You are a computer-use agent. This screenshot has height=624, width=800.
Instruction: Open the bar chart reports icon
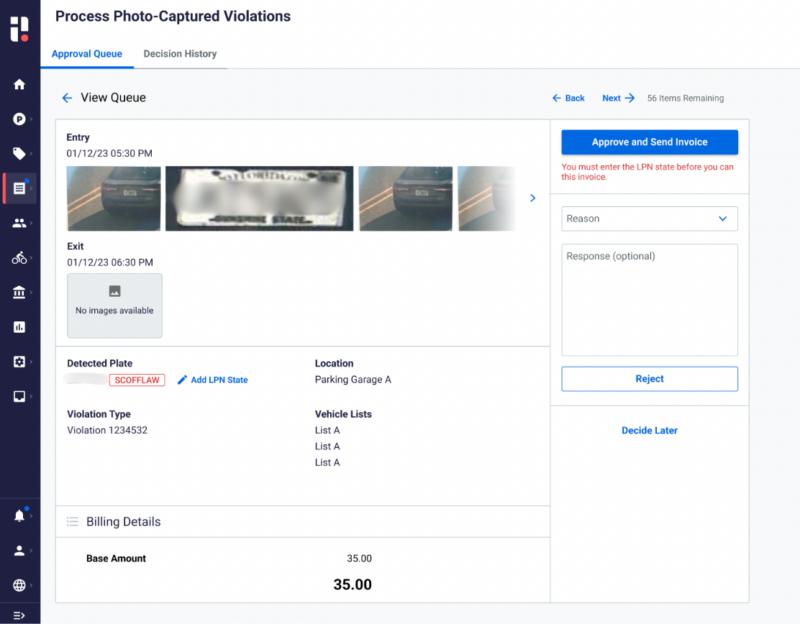[x=19, y=327]
